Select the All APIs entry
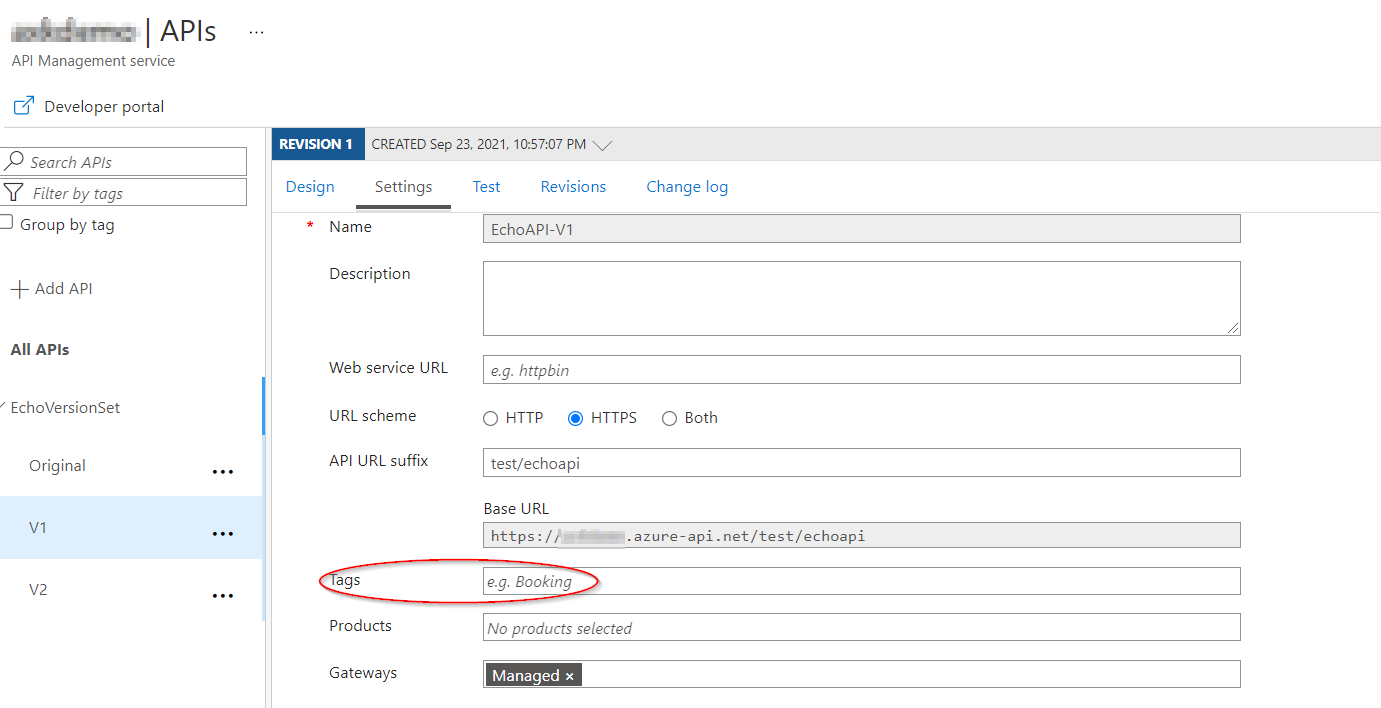1381x708 pixels. pyautogui.click(x=39, y=349)
